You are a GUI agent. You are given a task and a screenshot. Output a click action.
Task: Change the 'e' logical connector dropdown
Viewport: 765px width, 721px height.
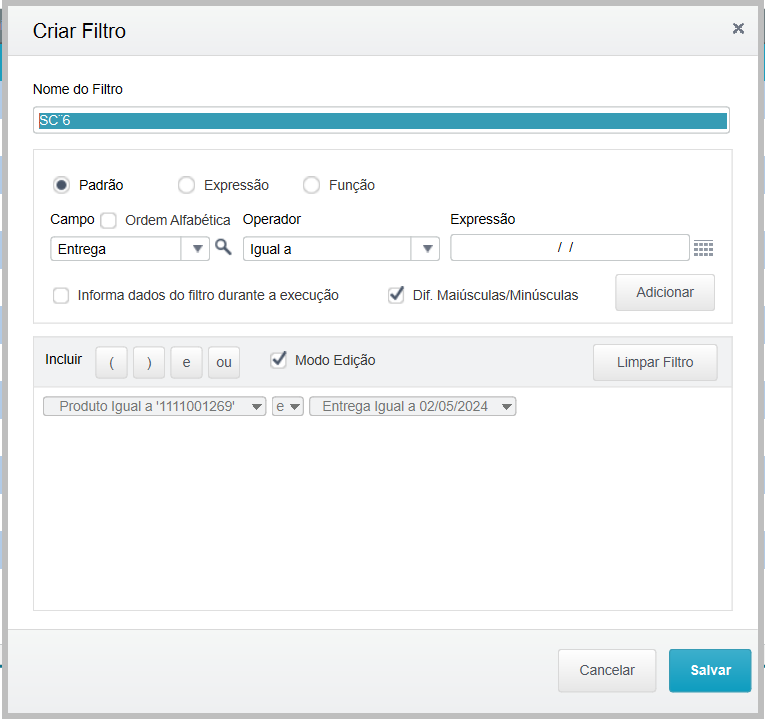(x=288, y=407)
